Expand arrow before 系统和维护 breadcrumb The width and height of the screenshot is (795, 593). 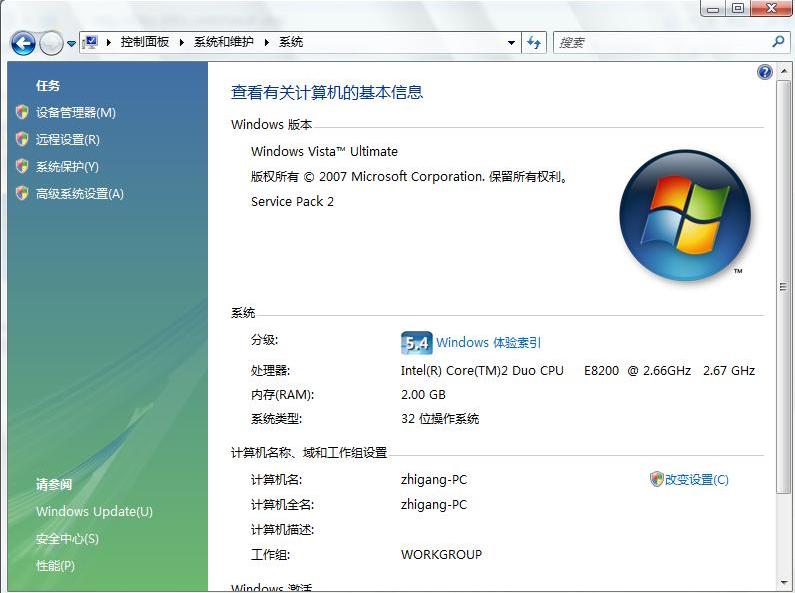coord(182,43)
